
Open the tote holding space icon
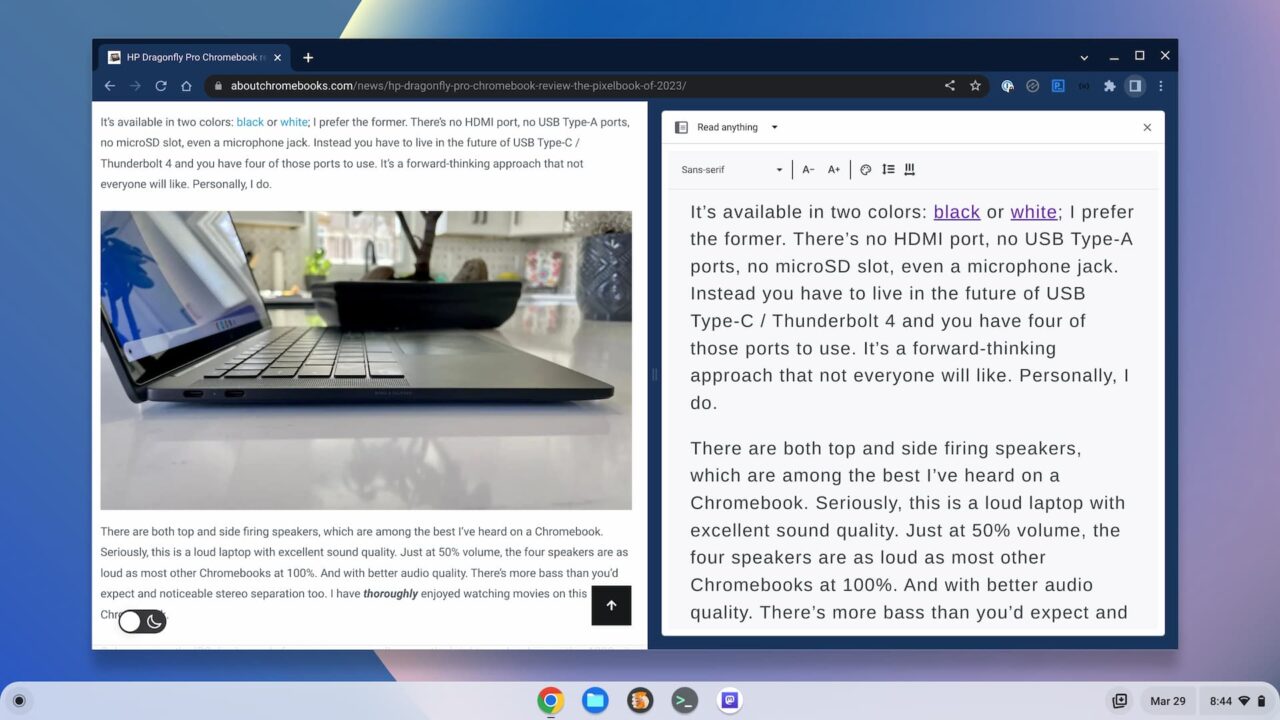(x=1120, y=701)
